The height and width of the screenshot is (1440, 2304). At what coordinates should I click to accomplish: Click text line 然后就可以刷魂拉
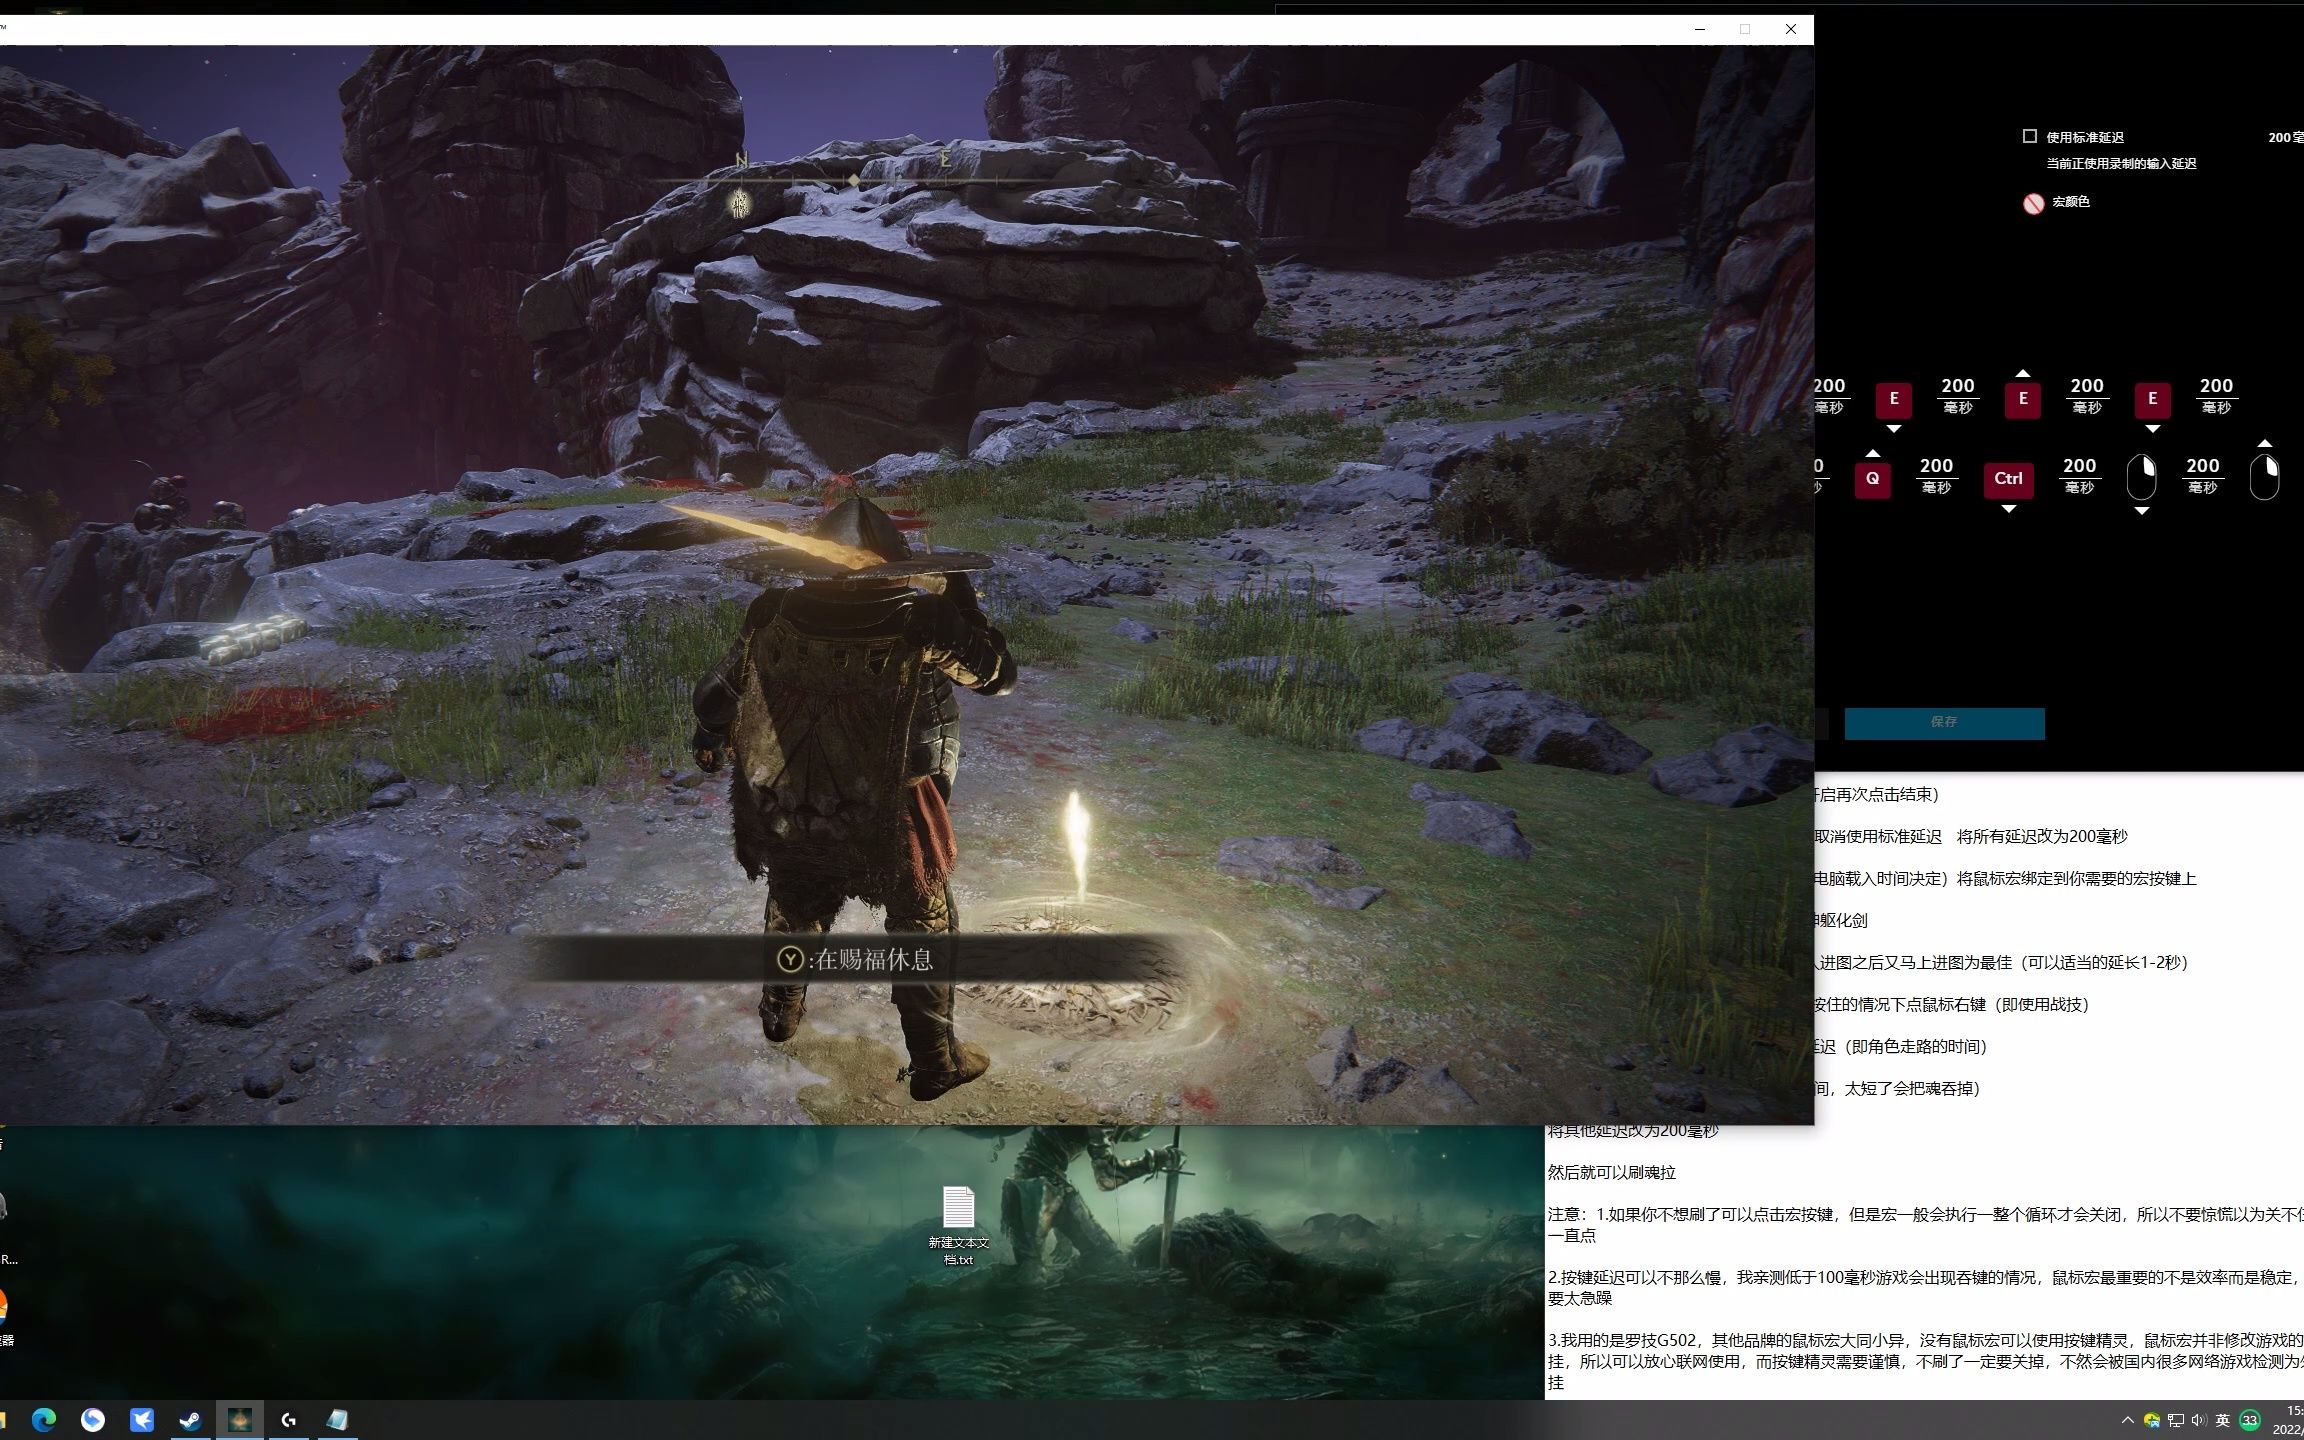point(1611,1172)
